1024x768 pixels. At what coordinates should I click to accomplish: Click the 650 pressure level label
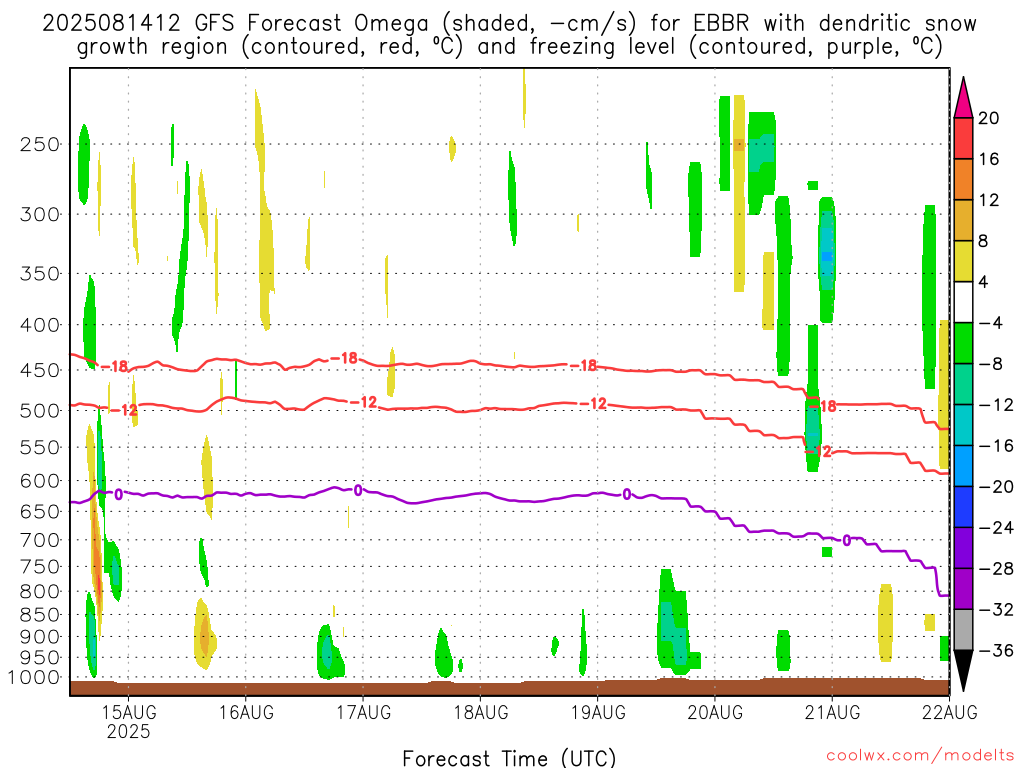click(x=40, y=511)
